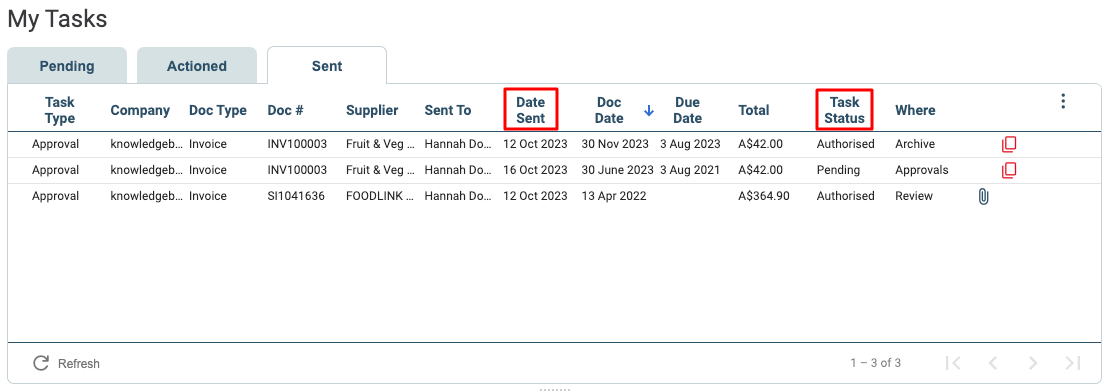Viewport: 1111px width, 392px height.
Task: Click the Refresh circular arrow icon
Action: [x=41, y=363]
